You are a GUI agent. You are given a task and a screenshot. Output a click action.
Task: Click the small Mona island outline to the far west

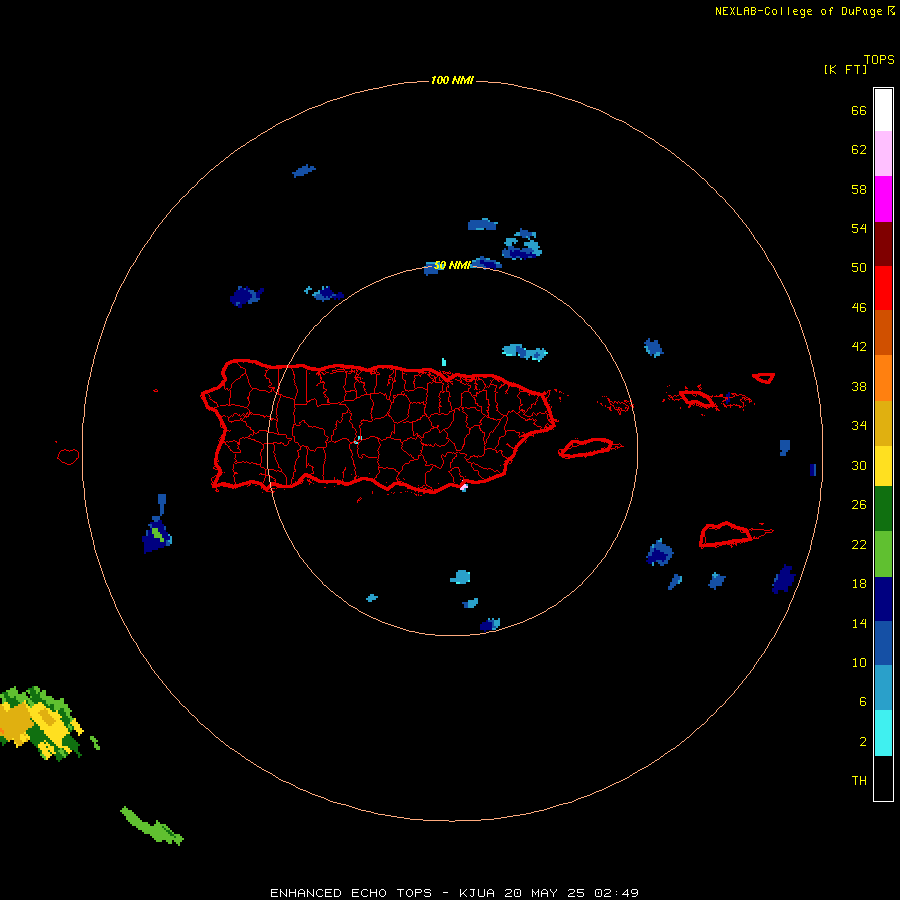point(68,456)
